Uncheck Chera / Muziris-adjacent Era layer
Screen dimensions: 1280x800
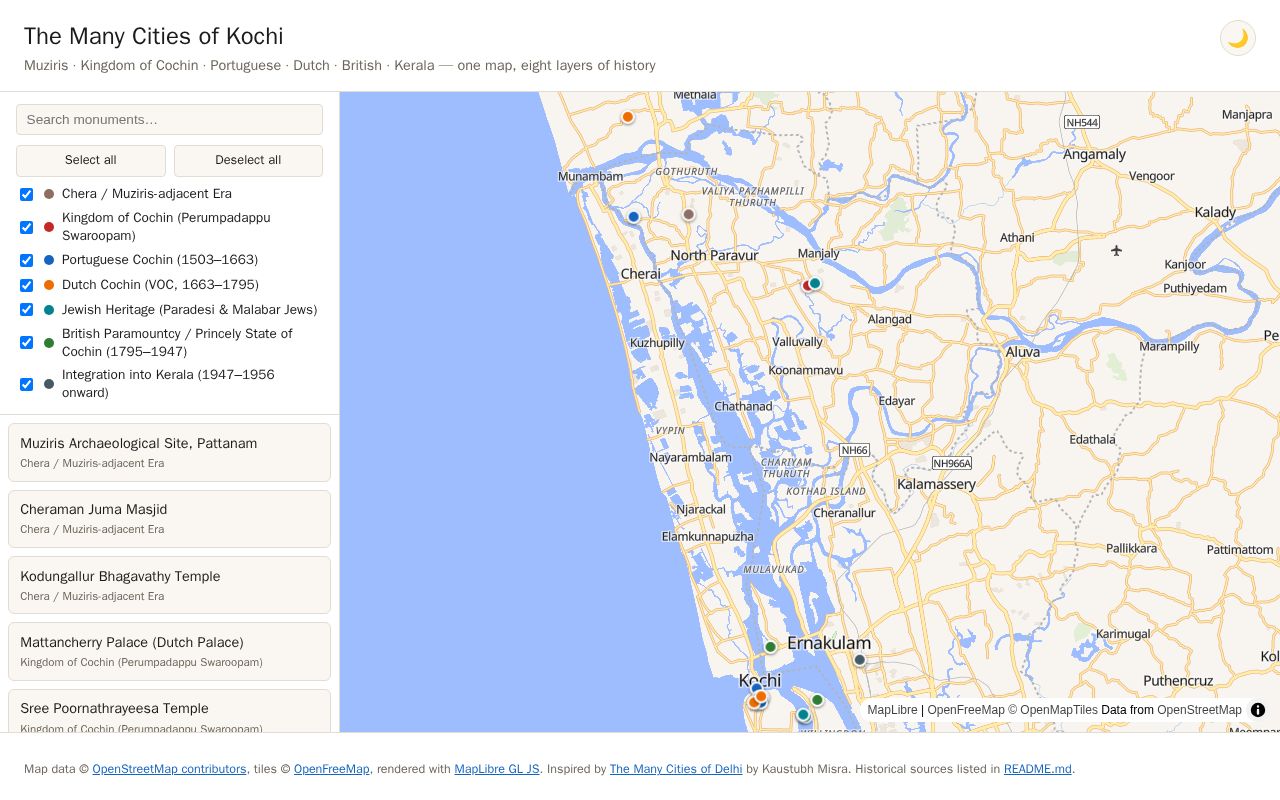(x=27, y=194)
